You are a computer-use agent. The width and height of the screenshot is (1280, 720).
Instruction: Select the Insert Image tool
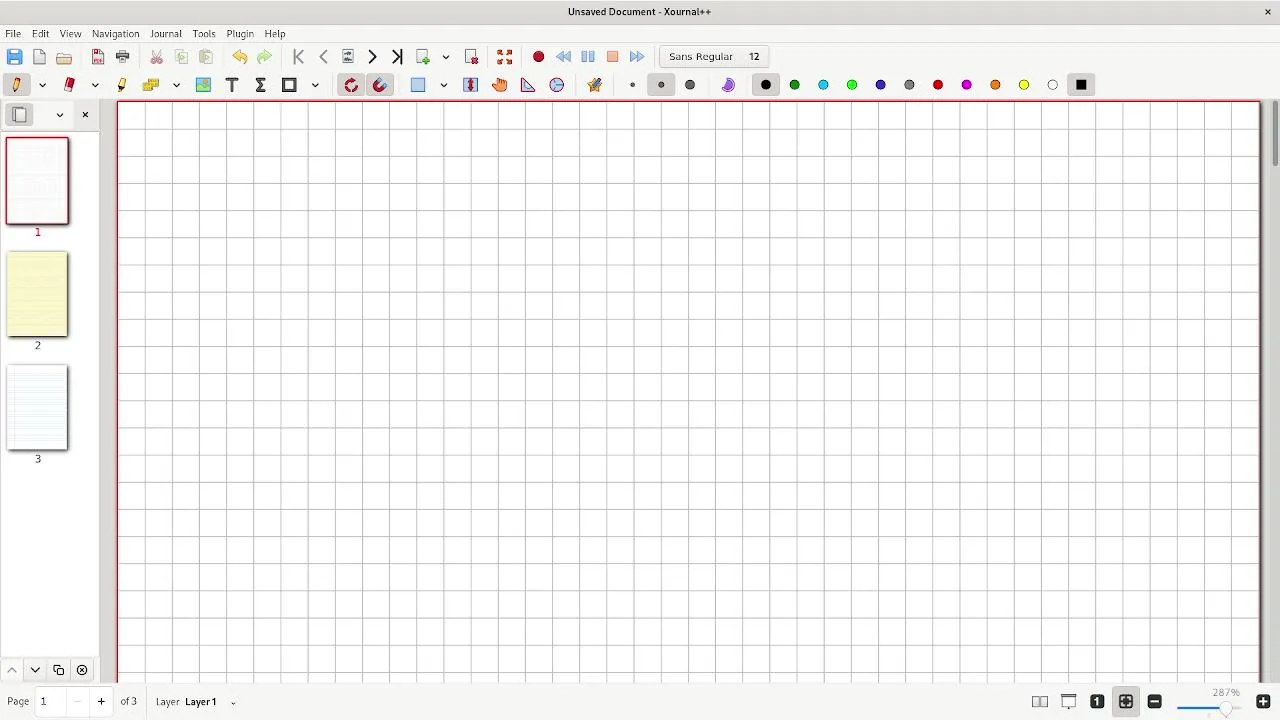click(x=203, y=85)
